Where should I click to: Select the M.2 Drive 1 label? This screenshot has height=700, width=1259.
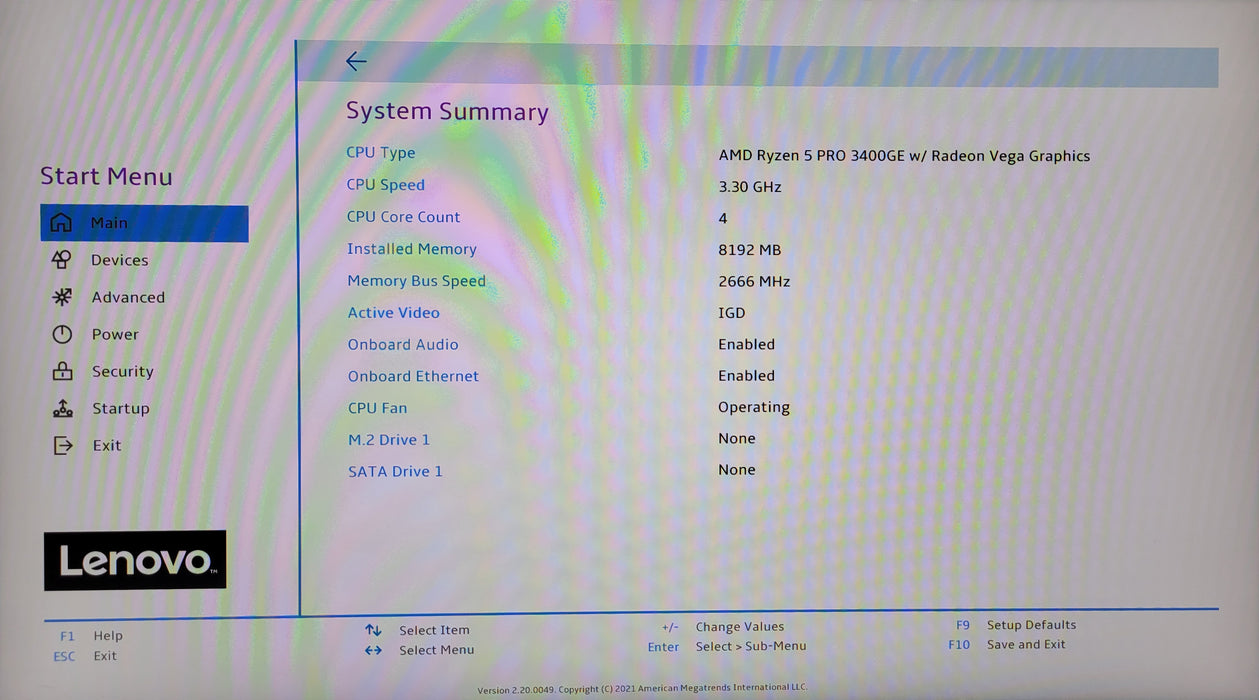coord(389,440)
